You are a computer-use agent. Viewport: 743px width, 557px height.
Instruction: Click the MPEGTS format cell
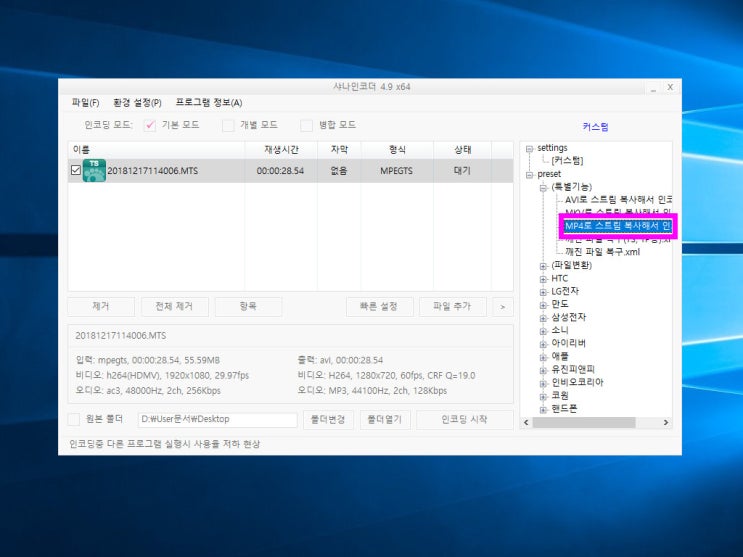point(397,171)
